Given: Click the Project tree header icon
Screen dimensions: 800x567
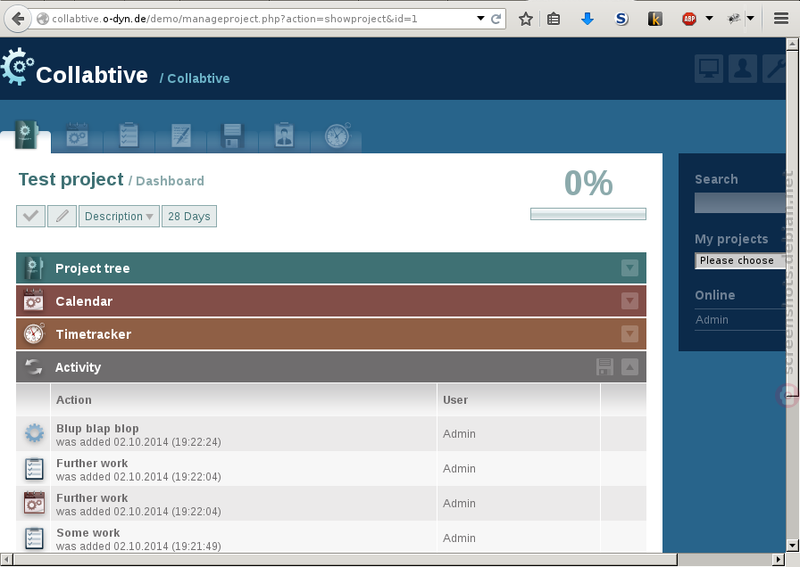Looking at the screenshot, I should tap(34, 267).
